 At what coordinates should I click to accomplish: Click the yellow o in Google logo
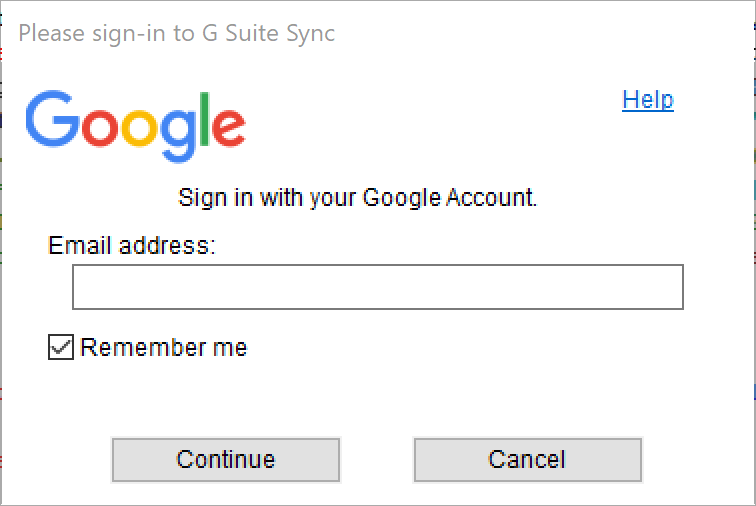pos(139,126)
